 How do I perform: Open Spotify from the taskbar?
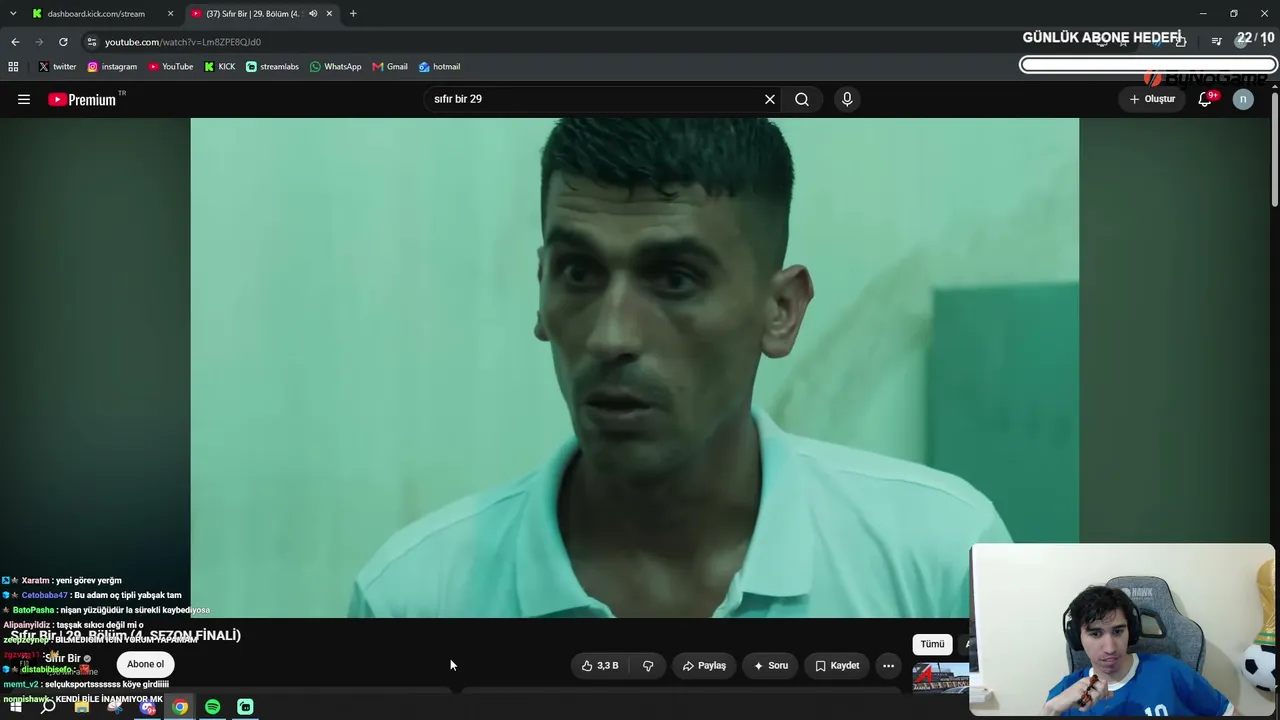click(212, 707)
